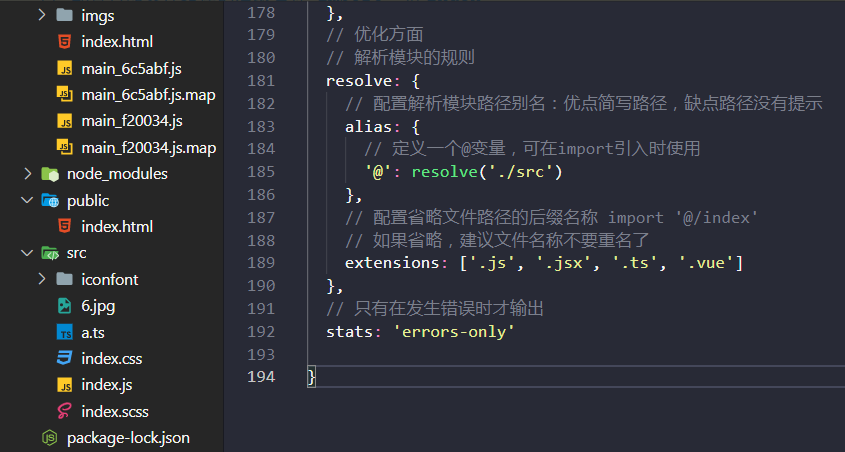Click the map file icon of main_f20034.js.map
The width and height of the screenshot is (845, 452).
coord(65,147)
